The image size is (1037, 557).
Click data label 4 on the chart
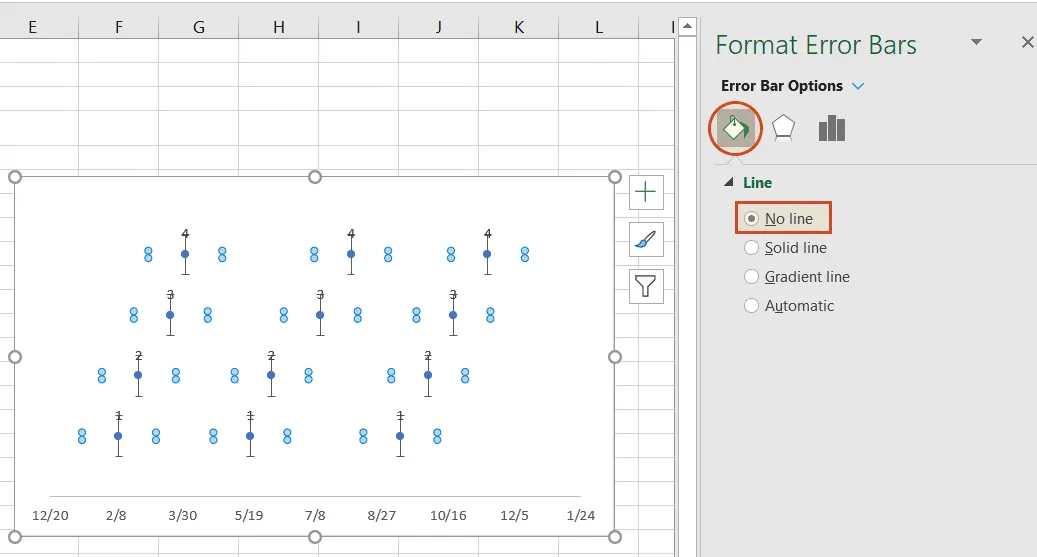(x=185, y=234)
